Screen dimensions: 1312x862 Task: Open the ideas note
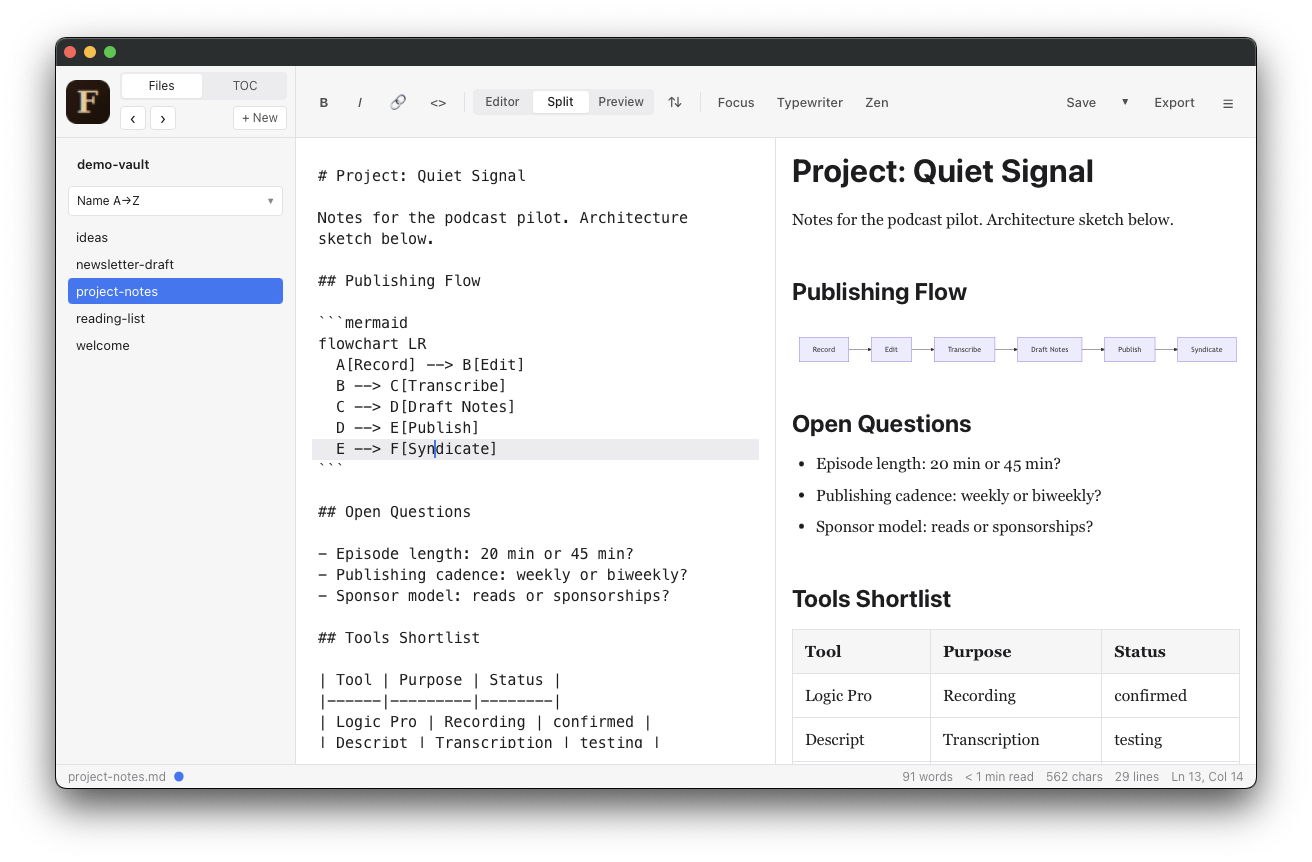(x=175, y=238)
